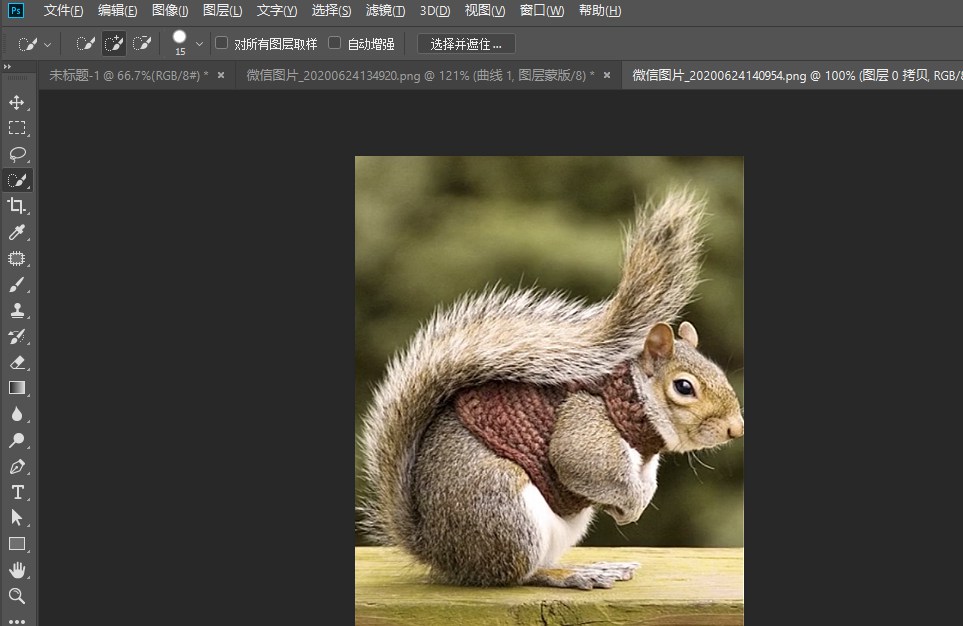Switch to the 未标题-1 document tab
Viewport: 963px width, 626px height.
(128, 75)
